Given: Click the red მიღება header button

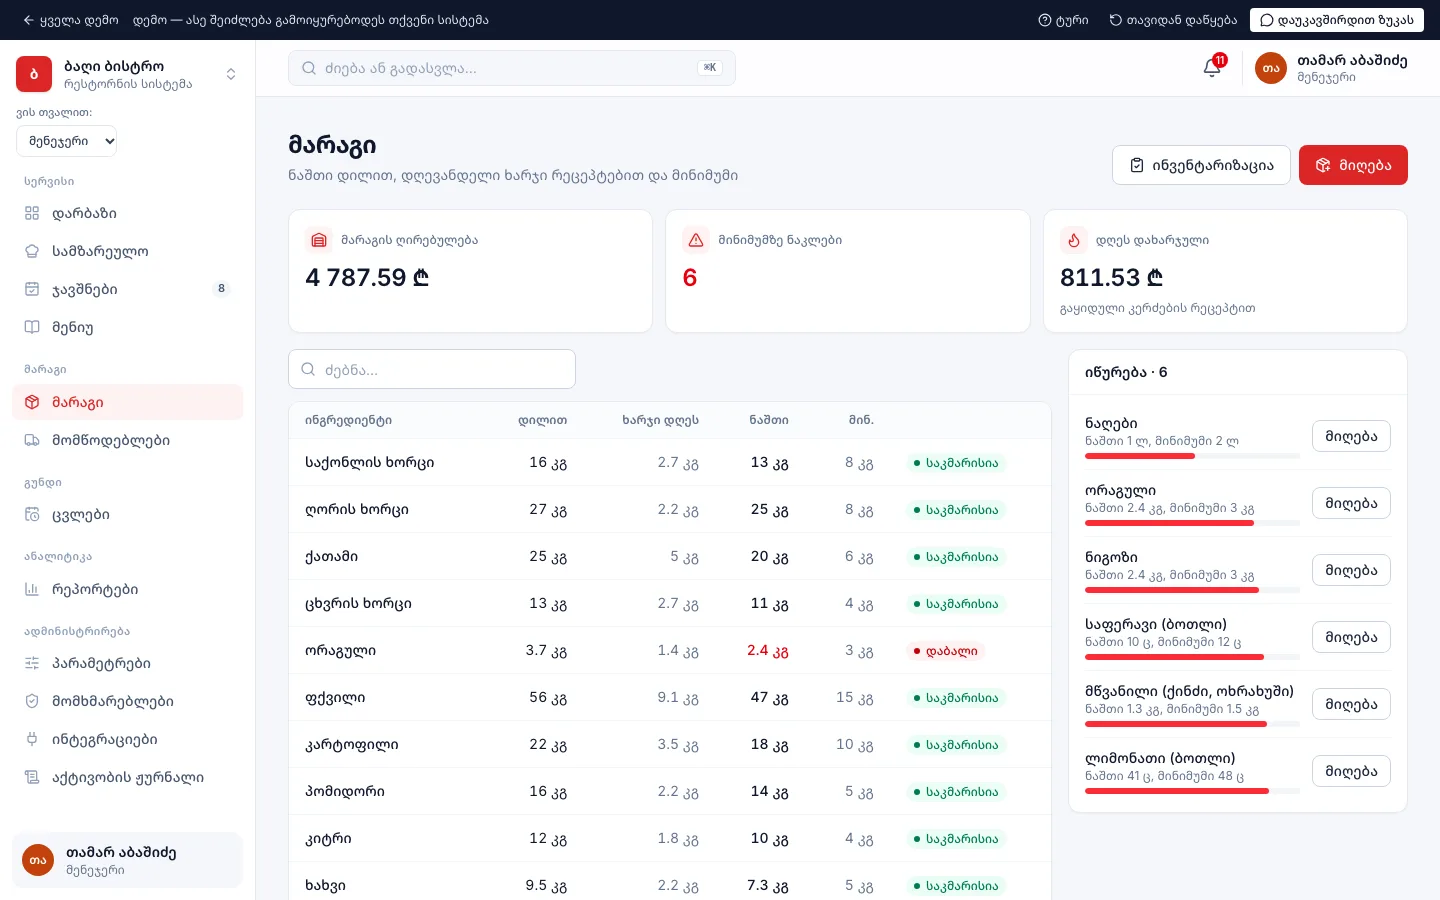Looking at the screenshot, I should click(1353, 165).
